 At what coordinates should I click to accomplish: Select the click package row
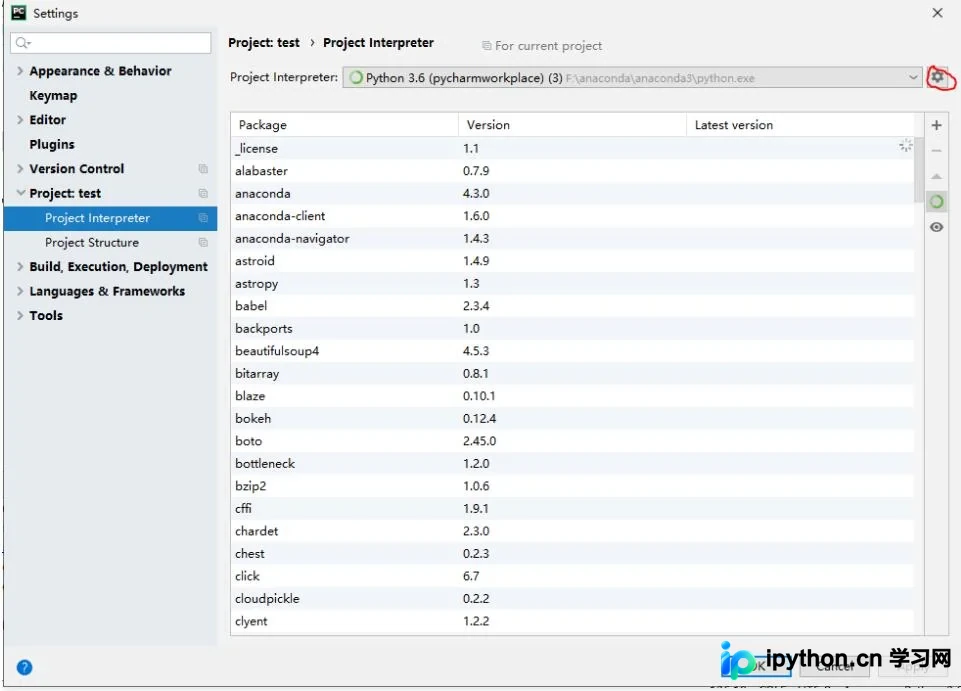click(572, 576)
